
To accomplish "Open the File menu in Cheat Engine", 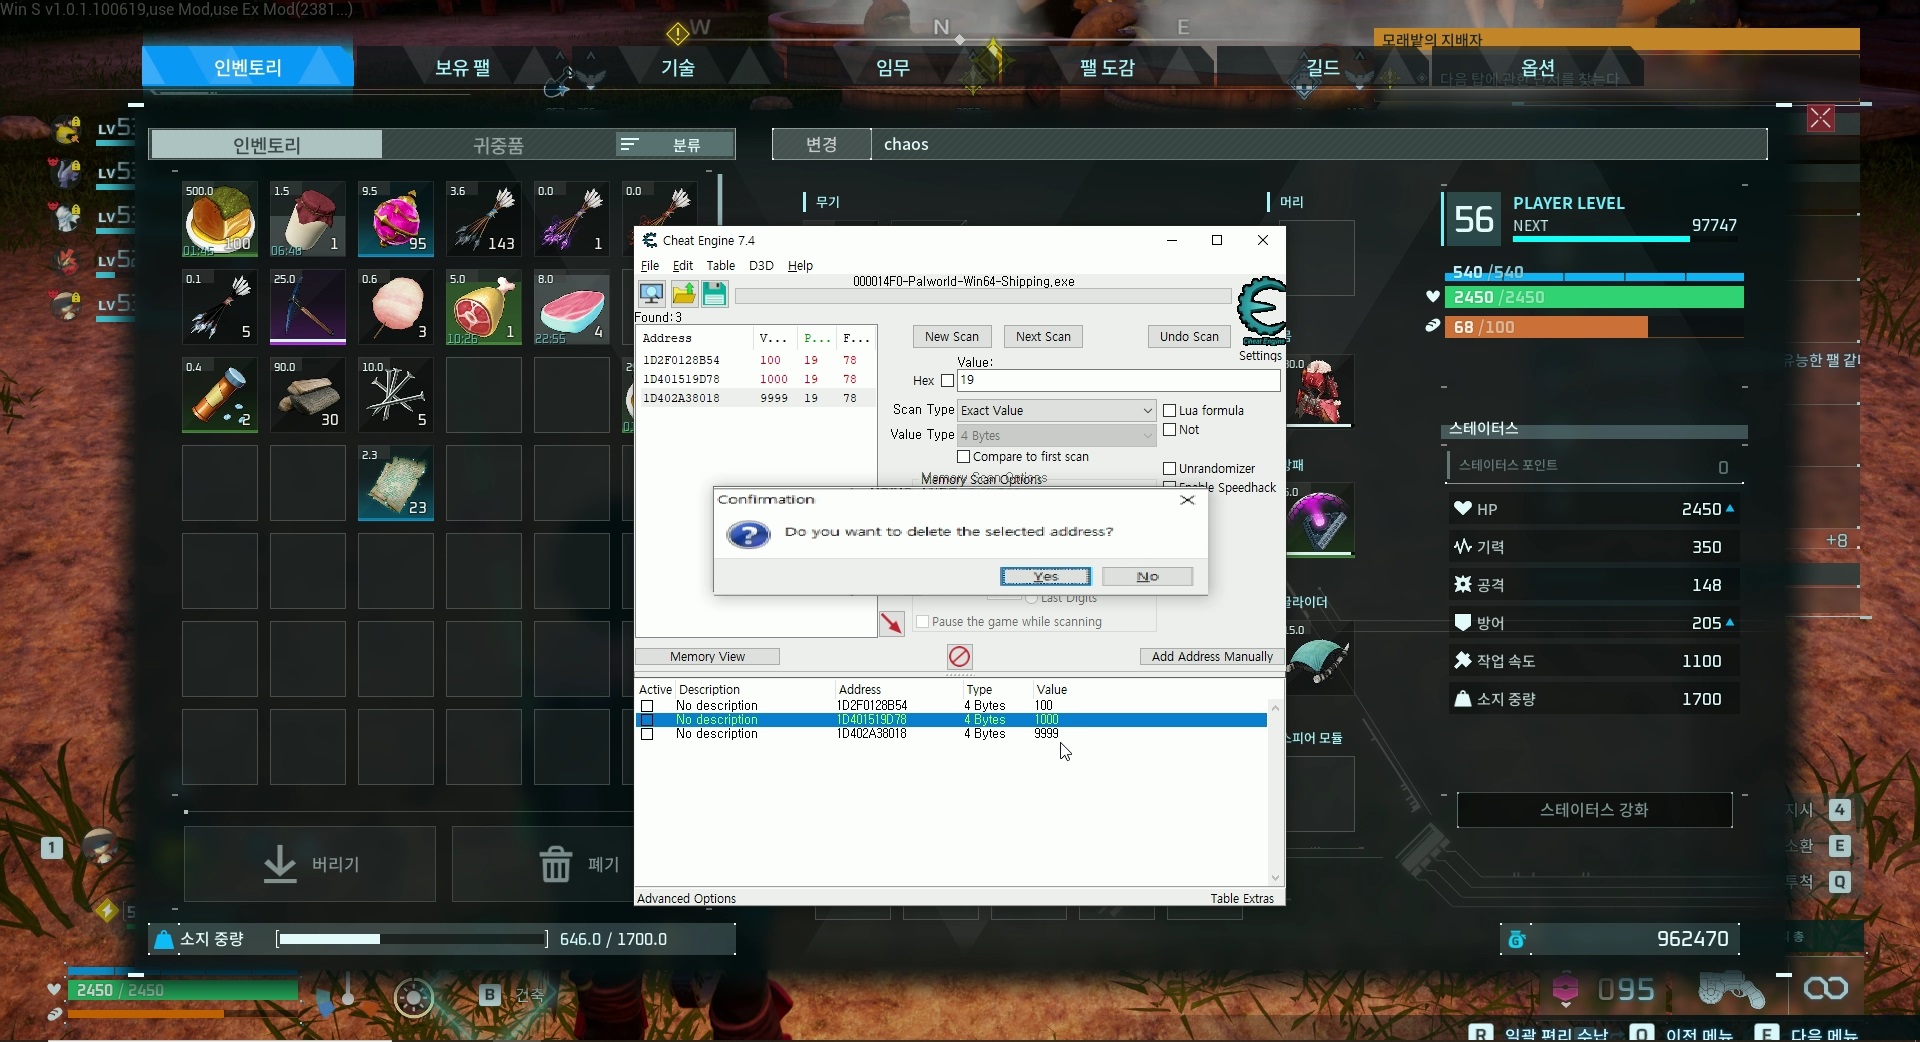I will point(650,266).
